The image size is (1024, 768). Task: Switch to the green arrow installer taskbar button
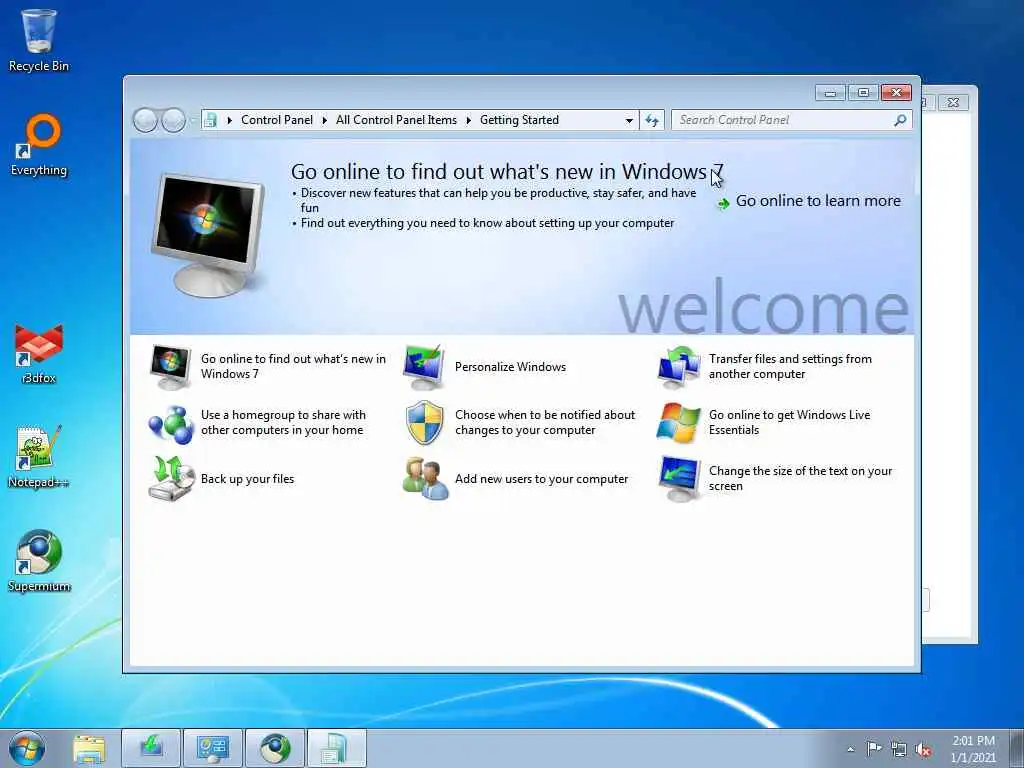151,748
